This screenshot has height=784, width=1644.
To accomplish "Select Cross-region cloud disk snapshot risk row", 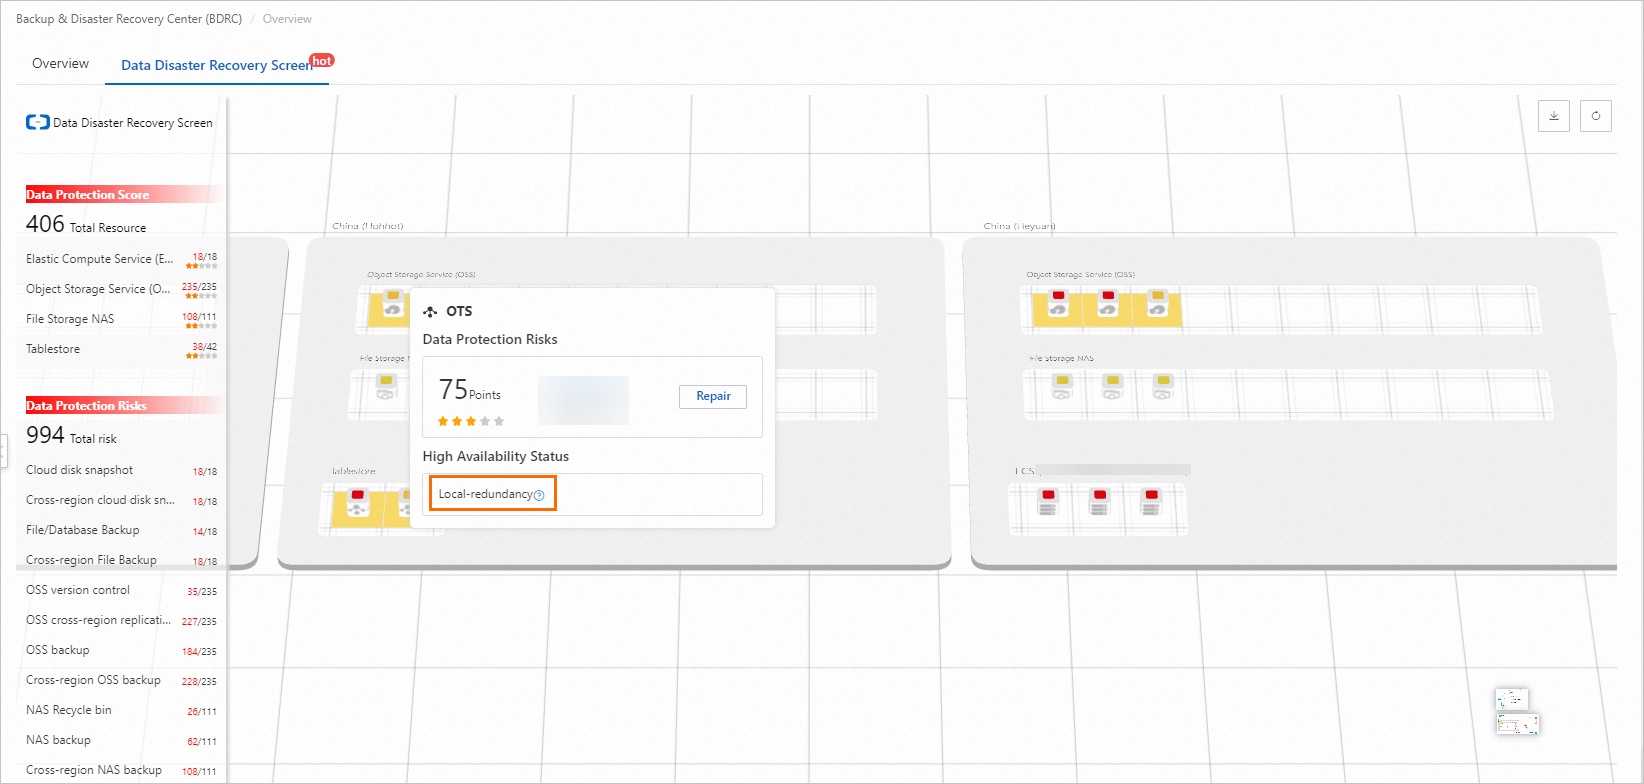I will [x=121, y=500].
